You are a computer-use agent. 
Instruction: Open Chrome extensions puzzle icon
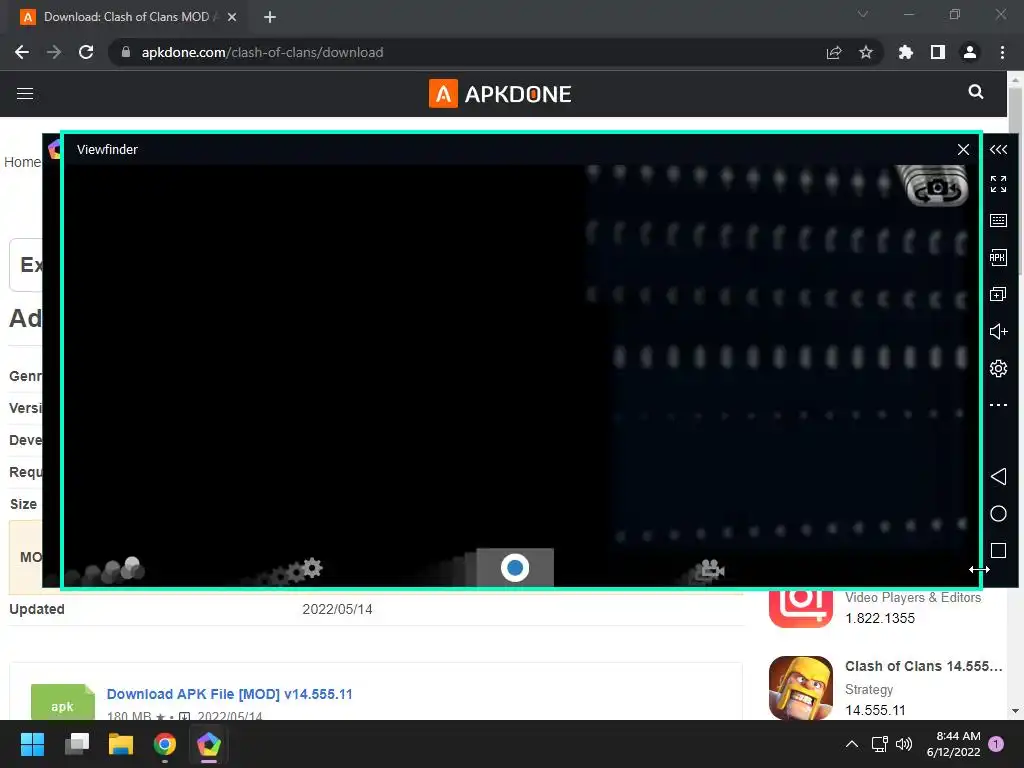coord(906,52)
